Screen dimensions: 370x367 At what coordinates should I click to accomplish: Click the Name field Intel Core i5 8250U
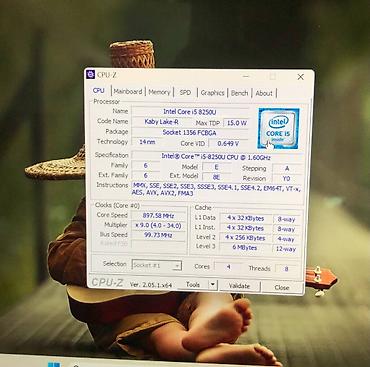pyautogui.click(x=190, y=112)
